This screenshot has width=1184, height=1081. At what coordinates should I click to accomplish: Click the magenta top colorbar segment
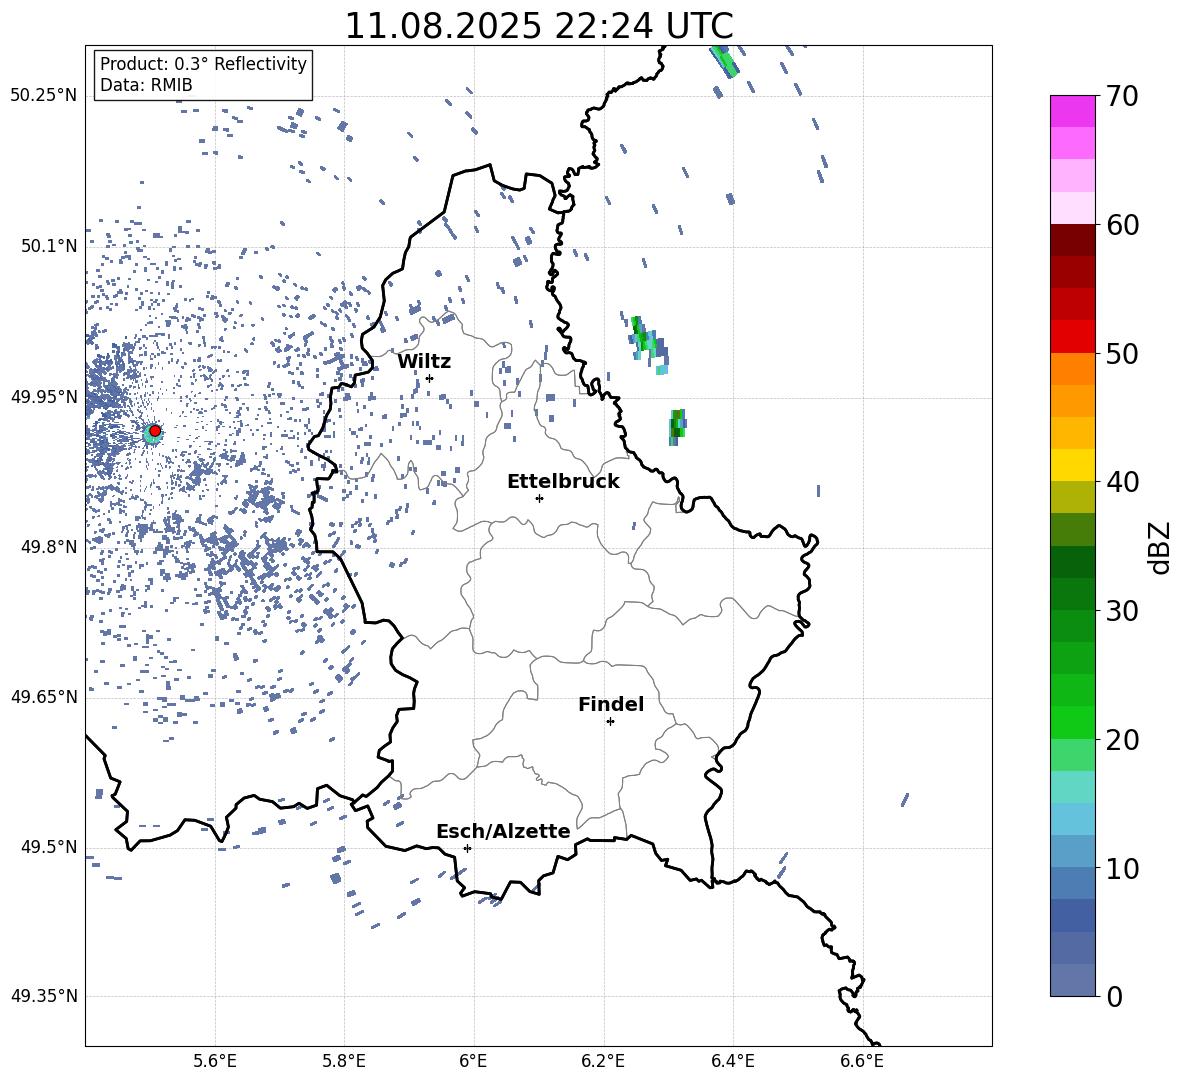click(x=1072, y=111)
